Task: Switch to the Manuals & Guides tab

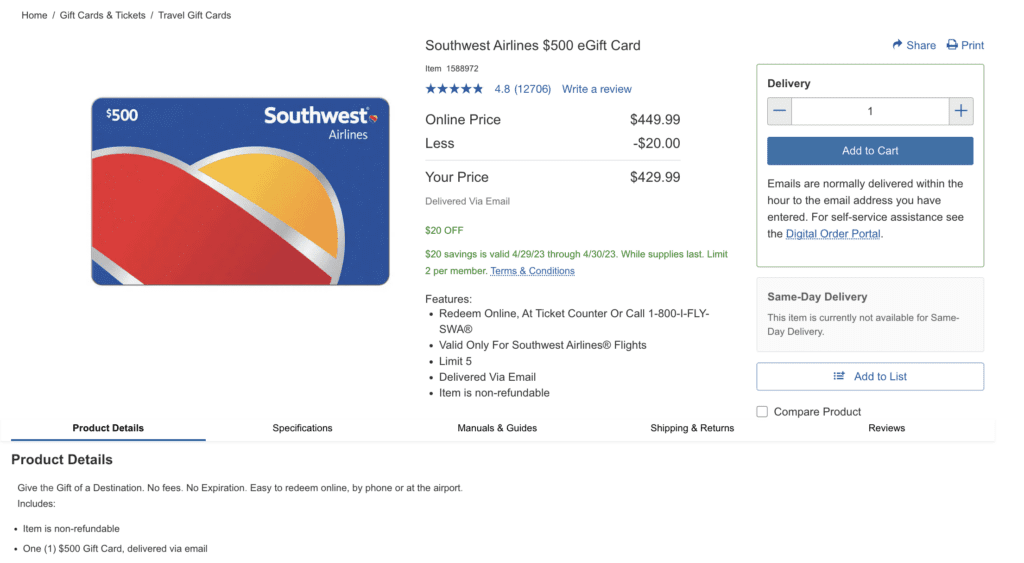Action: click(x=497, y=428)
